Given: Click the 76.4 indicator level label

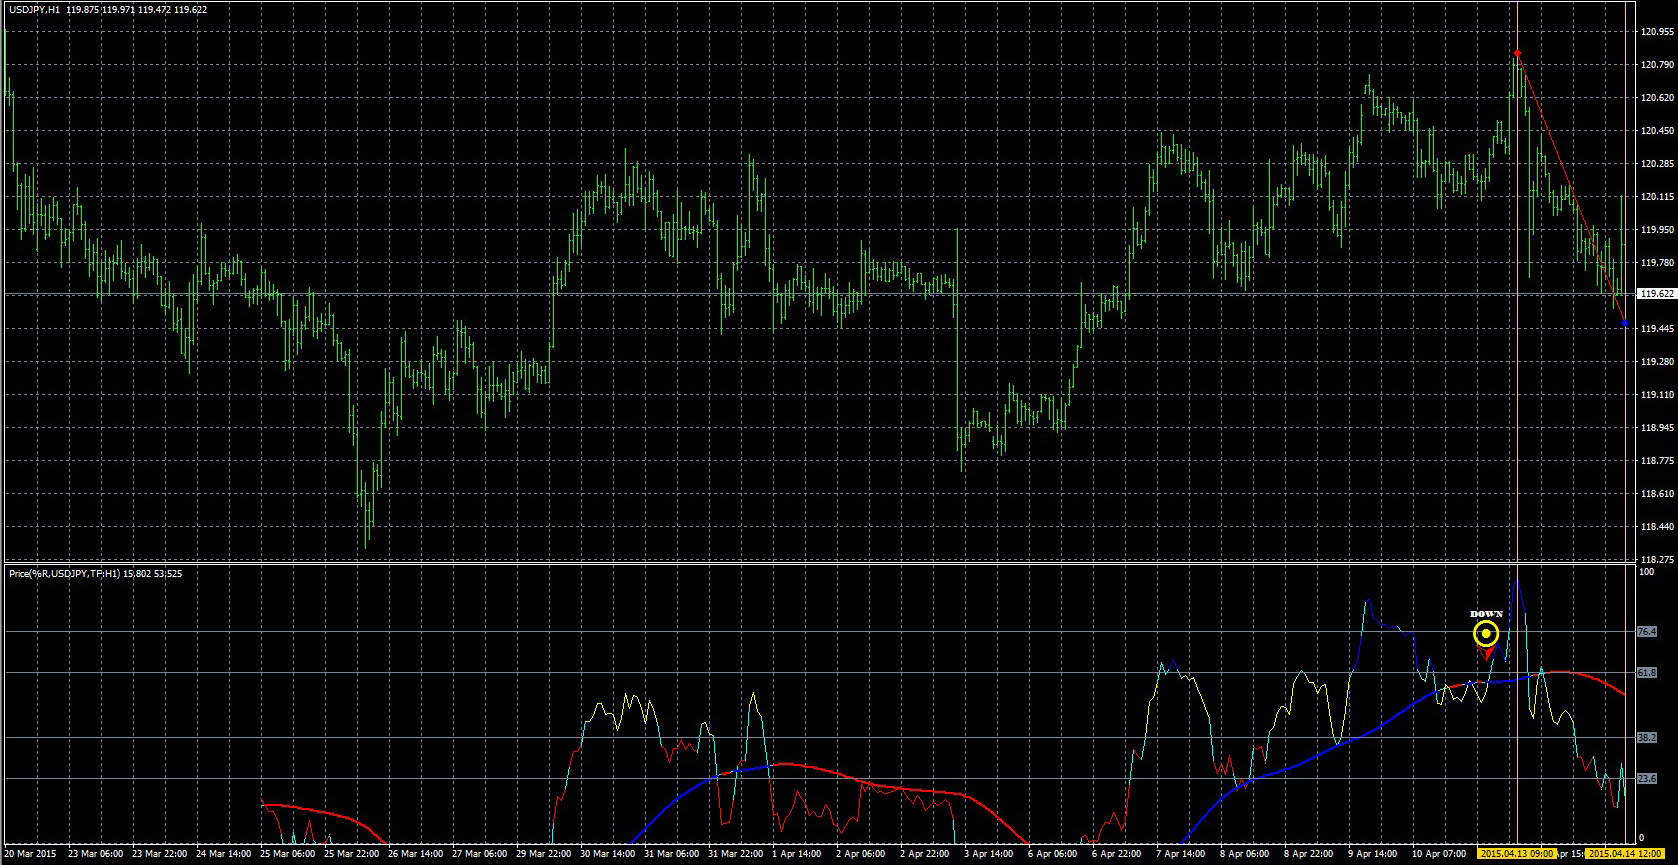Looking at the screenshot, I should pos(1647,632).
